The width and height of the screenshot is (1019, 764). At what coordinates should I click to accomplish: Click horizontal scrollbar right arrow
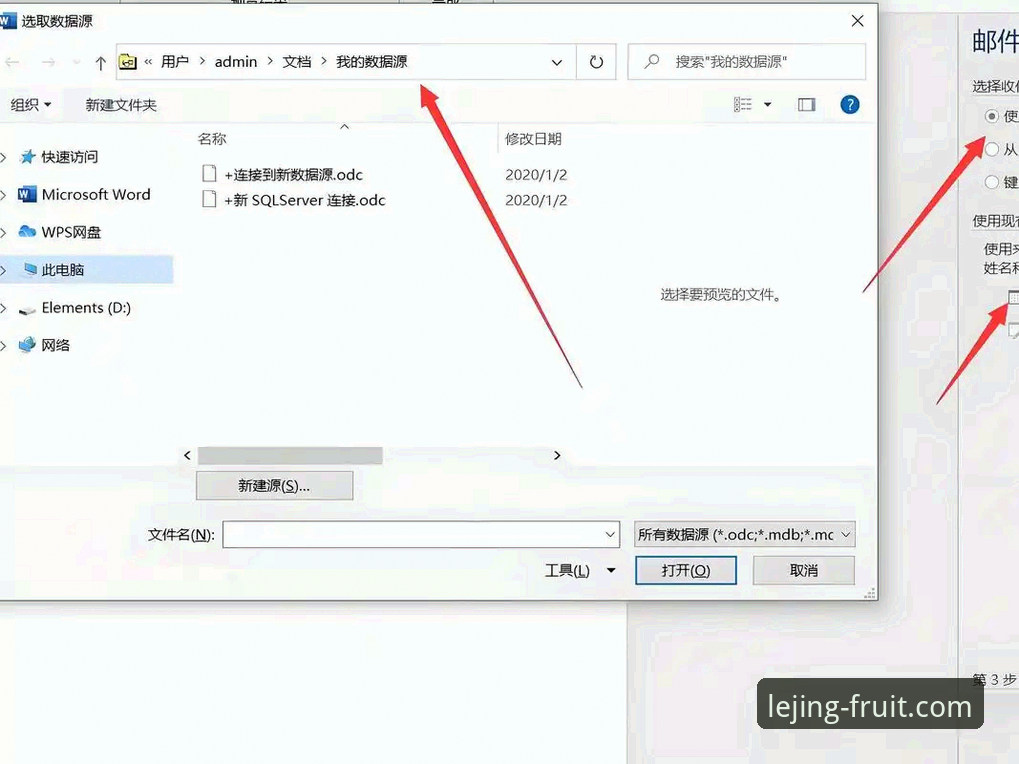[x=557, y=455]
